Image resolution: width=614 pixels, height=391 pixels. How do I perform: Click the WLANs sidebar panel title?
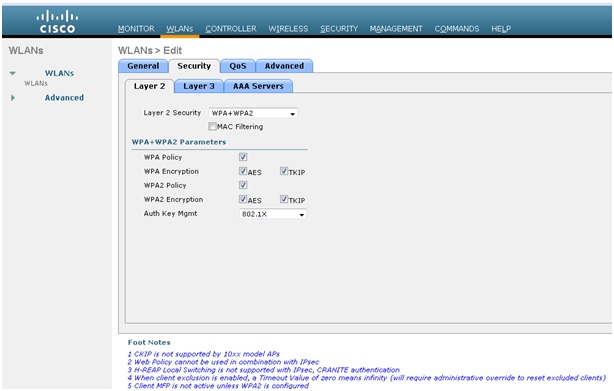click(x=26, y=50)
